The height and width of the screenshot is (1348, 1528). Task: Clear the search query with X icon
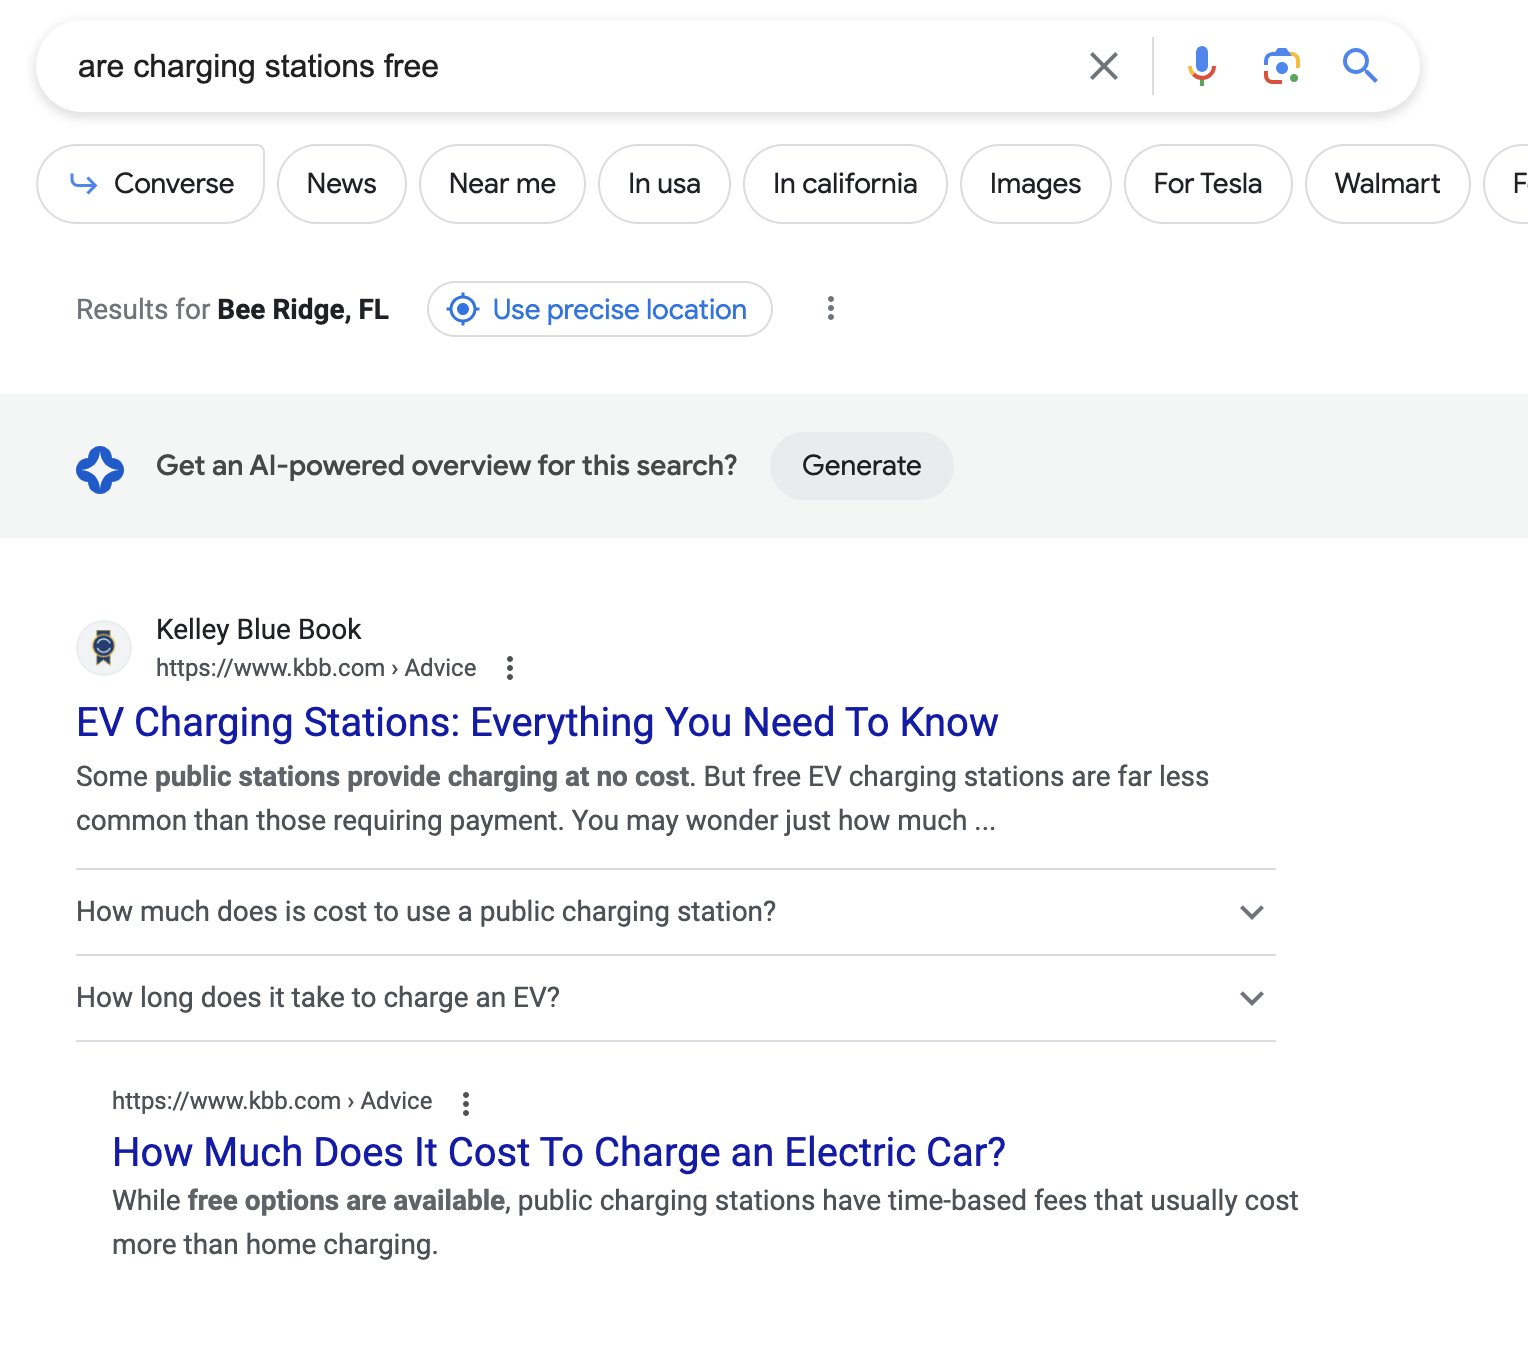[1103, 66]
